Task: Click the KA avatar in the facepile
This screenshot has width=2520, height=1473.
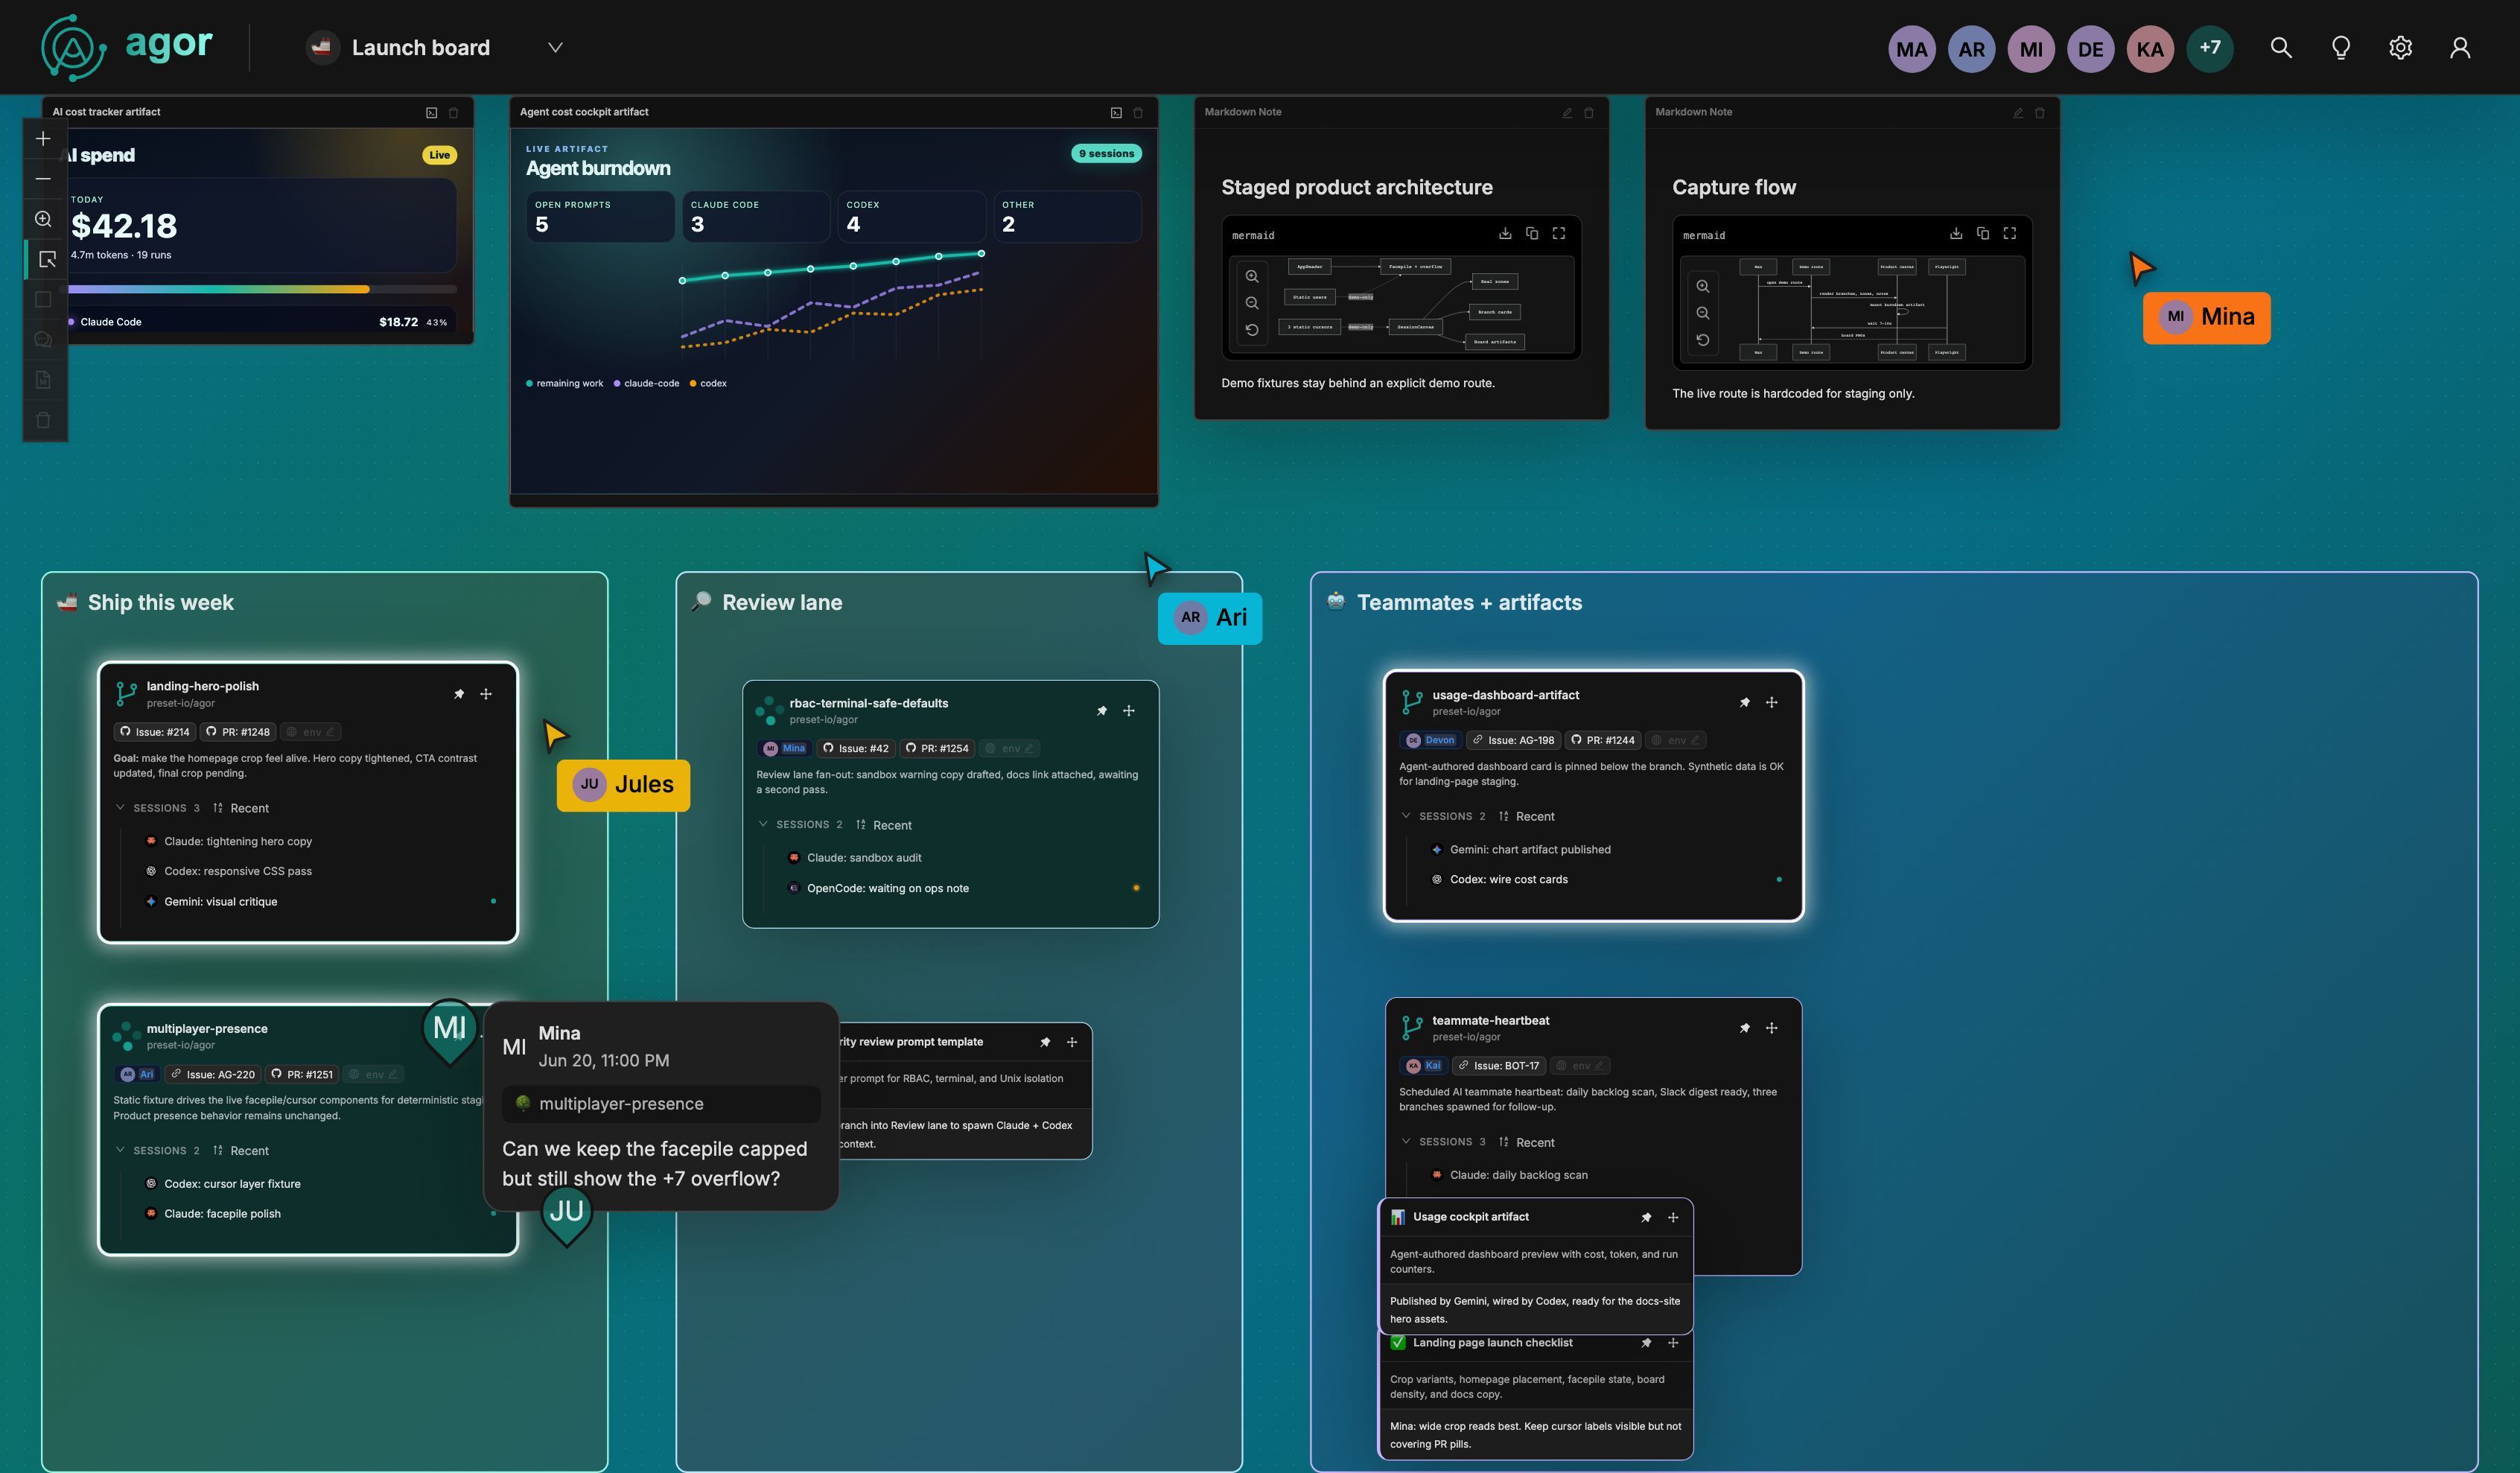Action: 2150,49
